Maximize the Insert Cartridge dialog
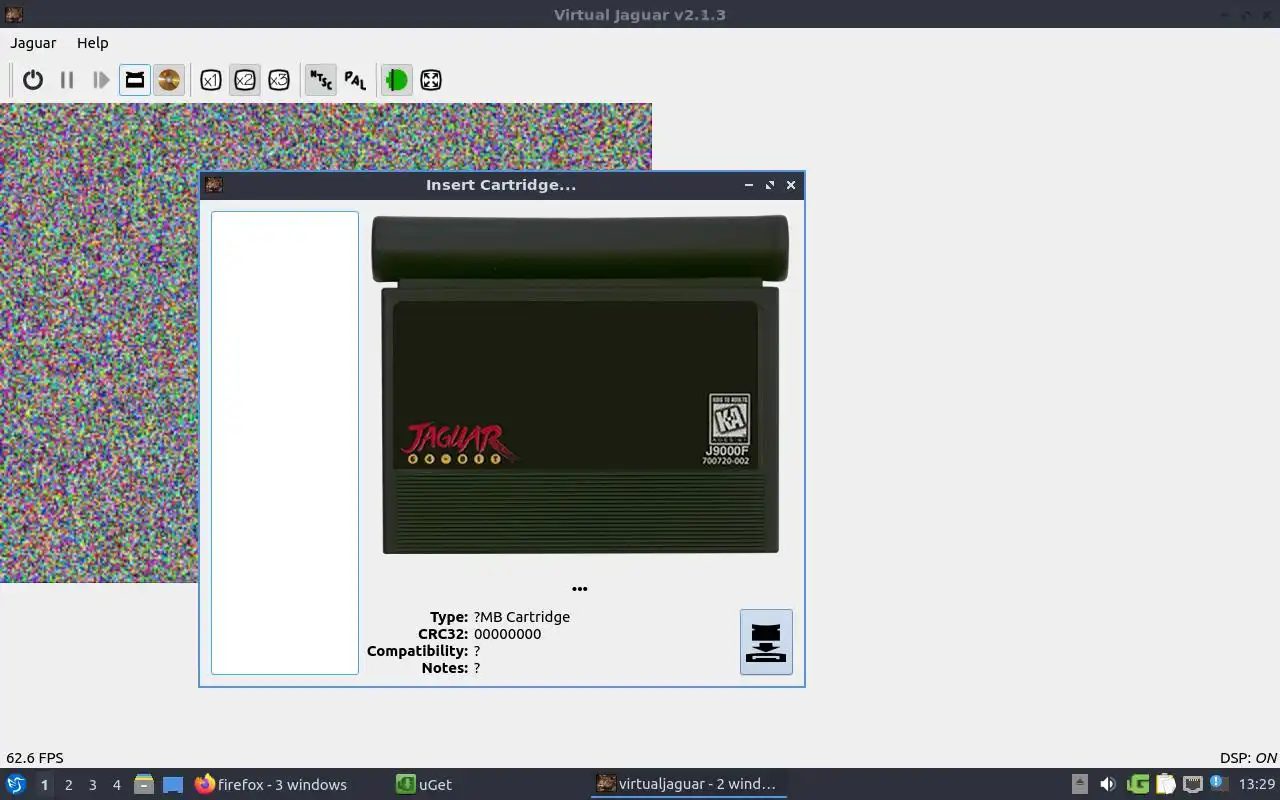The width and height of the screenshot is (1280, 800). tap(770, 185)
